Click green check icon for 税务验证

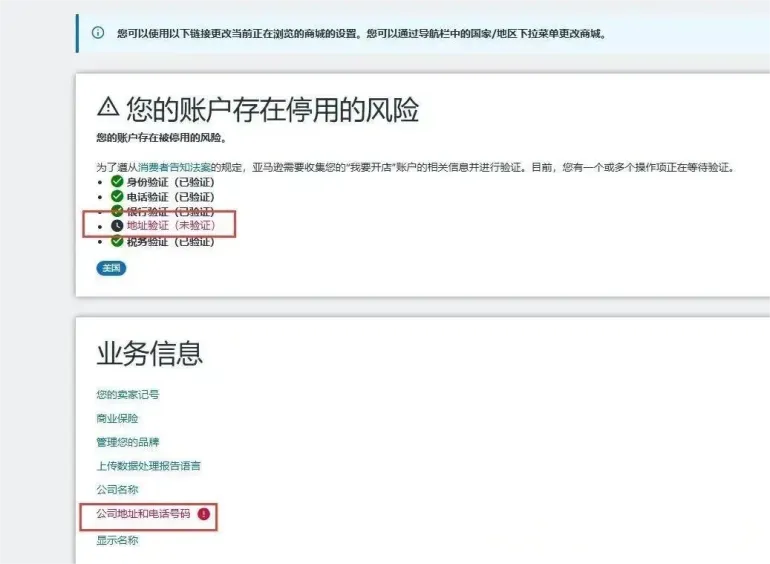117,241
